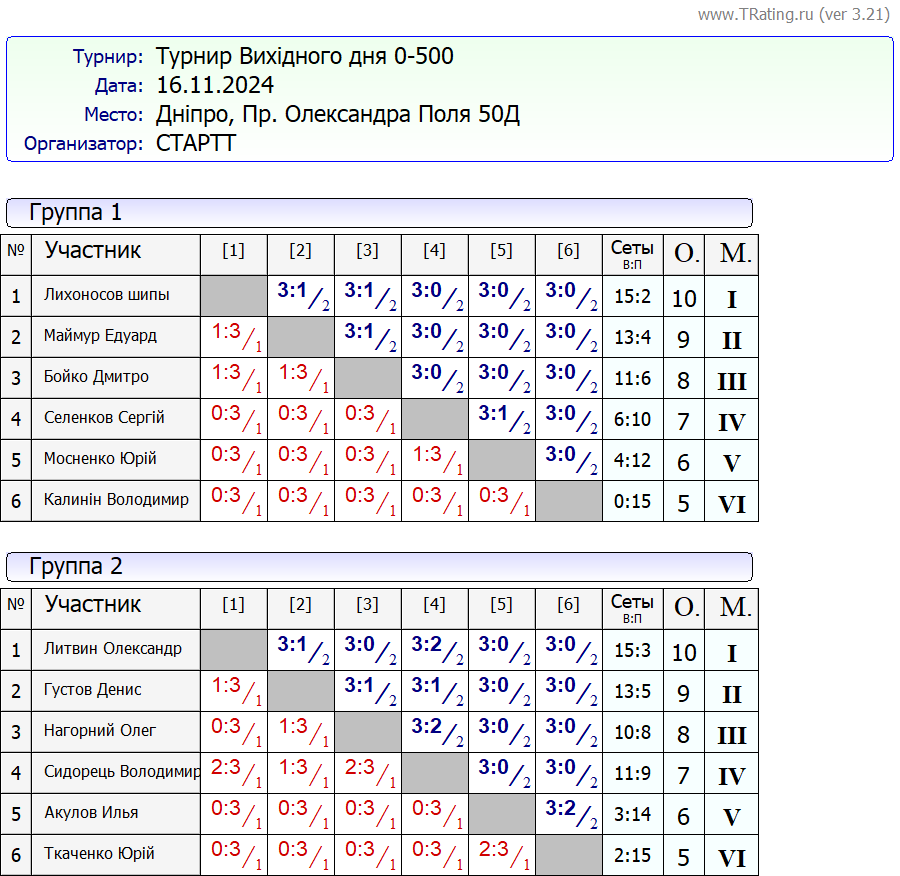This screenshot has width=900, height=876.
Task: Select participant Бойко Дмитро
Action: (96, 377)
